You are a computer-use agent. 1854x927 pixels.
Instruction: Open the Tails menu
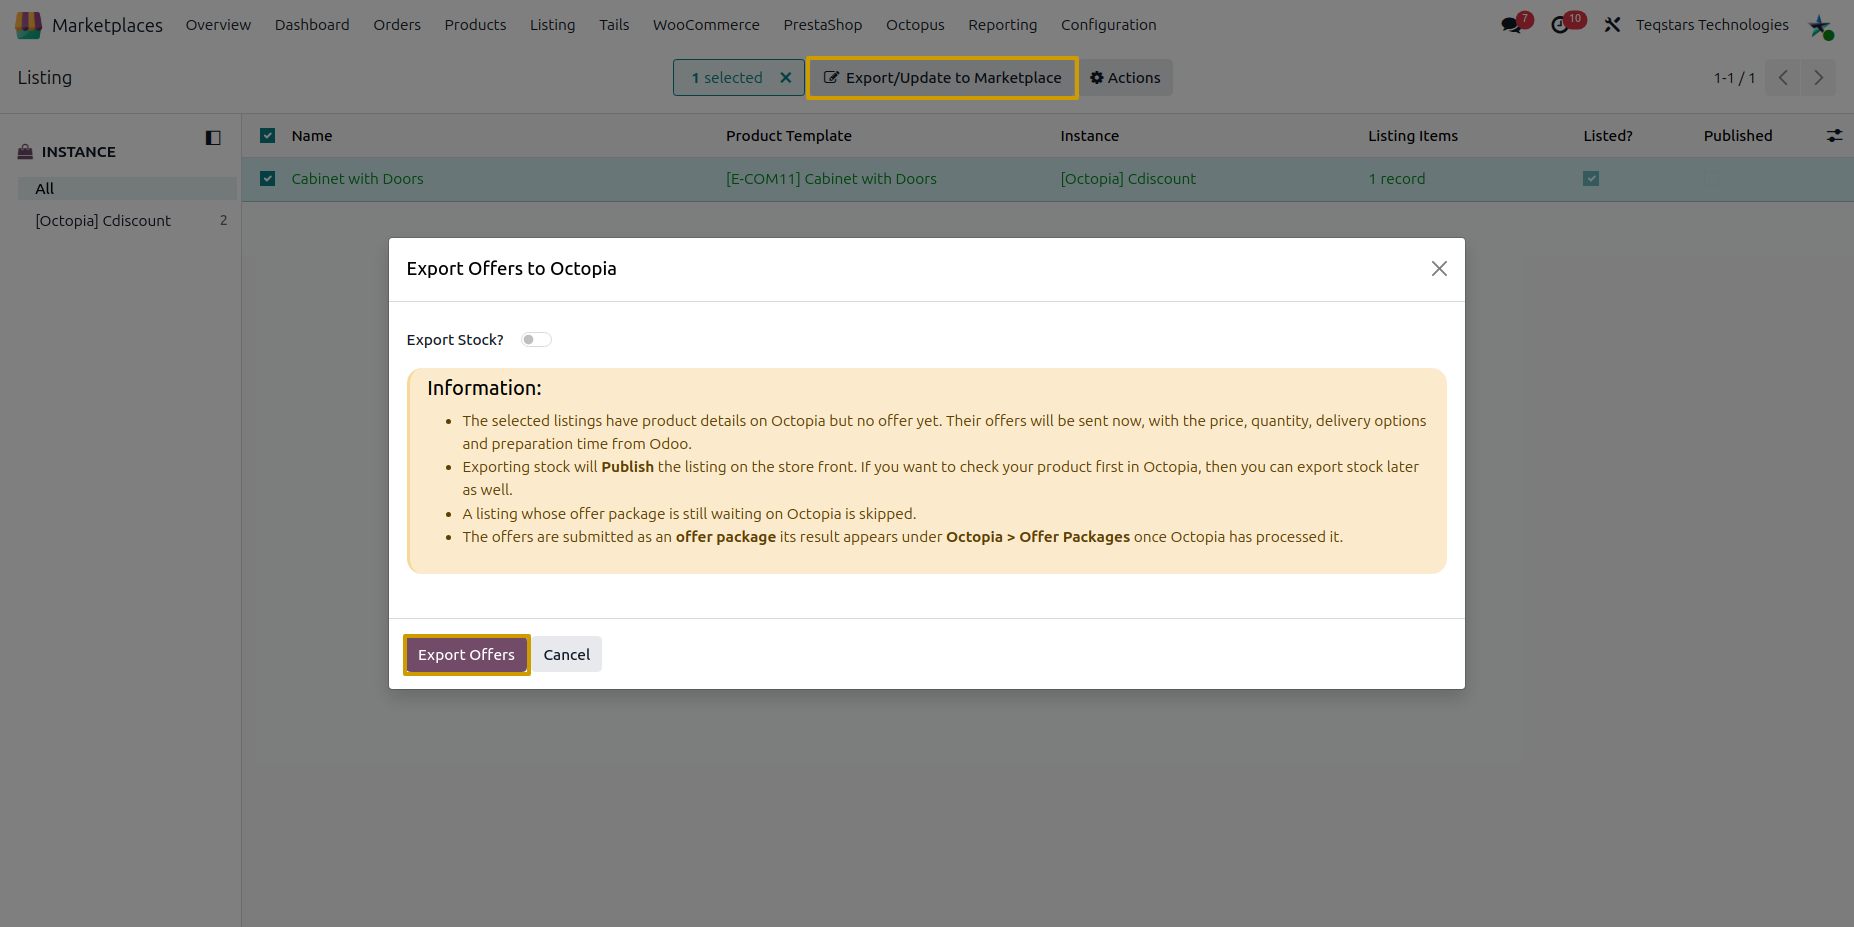click(x=614, y=25)
